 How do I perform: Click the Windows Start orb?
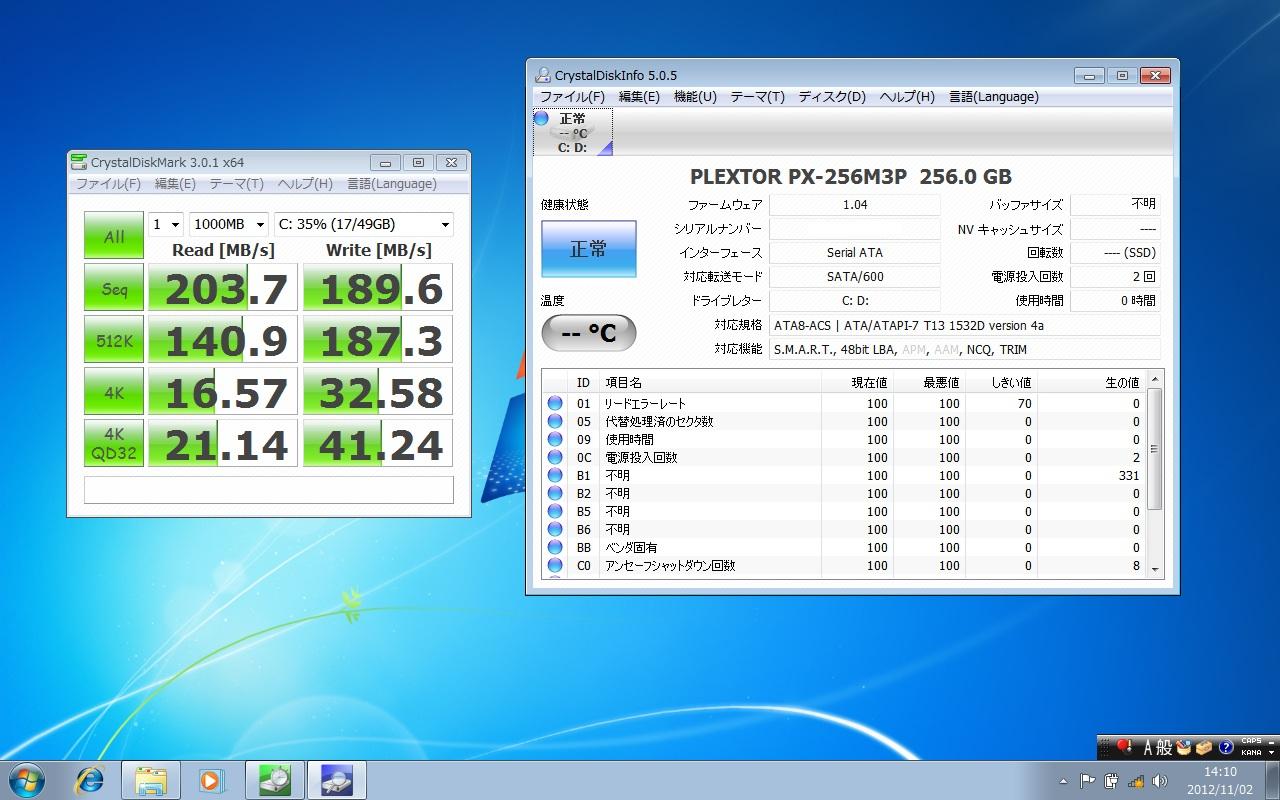click(x=27, y=779)
